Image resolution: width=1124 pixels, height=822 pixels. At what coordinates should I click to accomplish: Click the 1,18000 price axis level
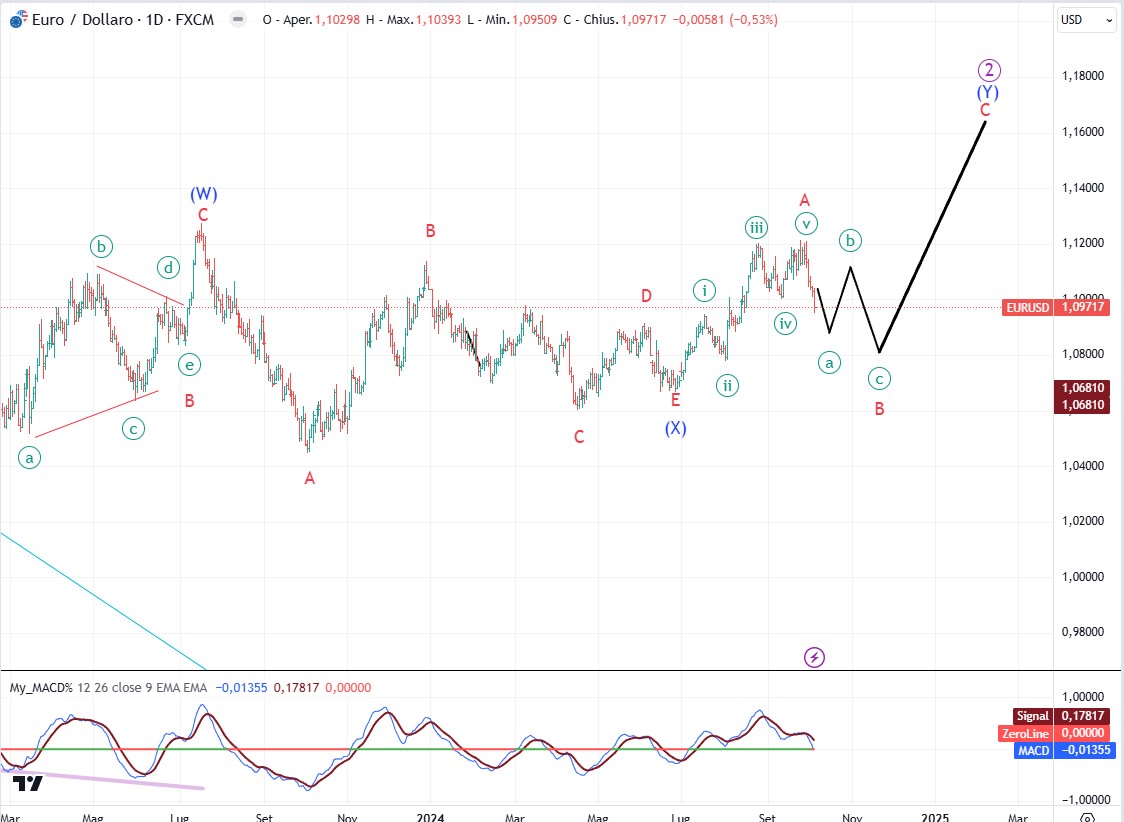point(1082,76)
